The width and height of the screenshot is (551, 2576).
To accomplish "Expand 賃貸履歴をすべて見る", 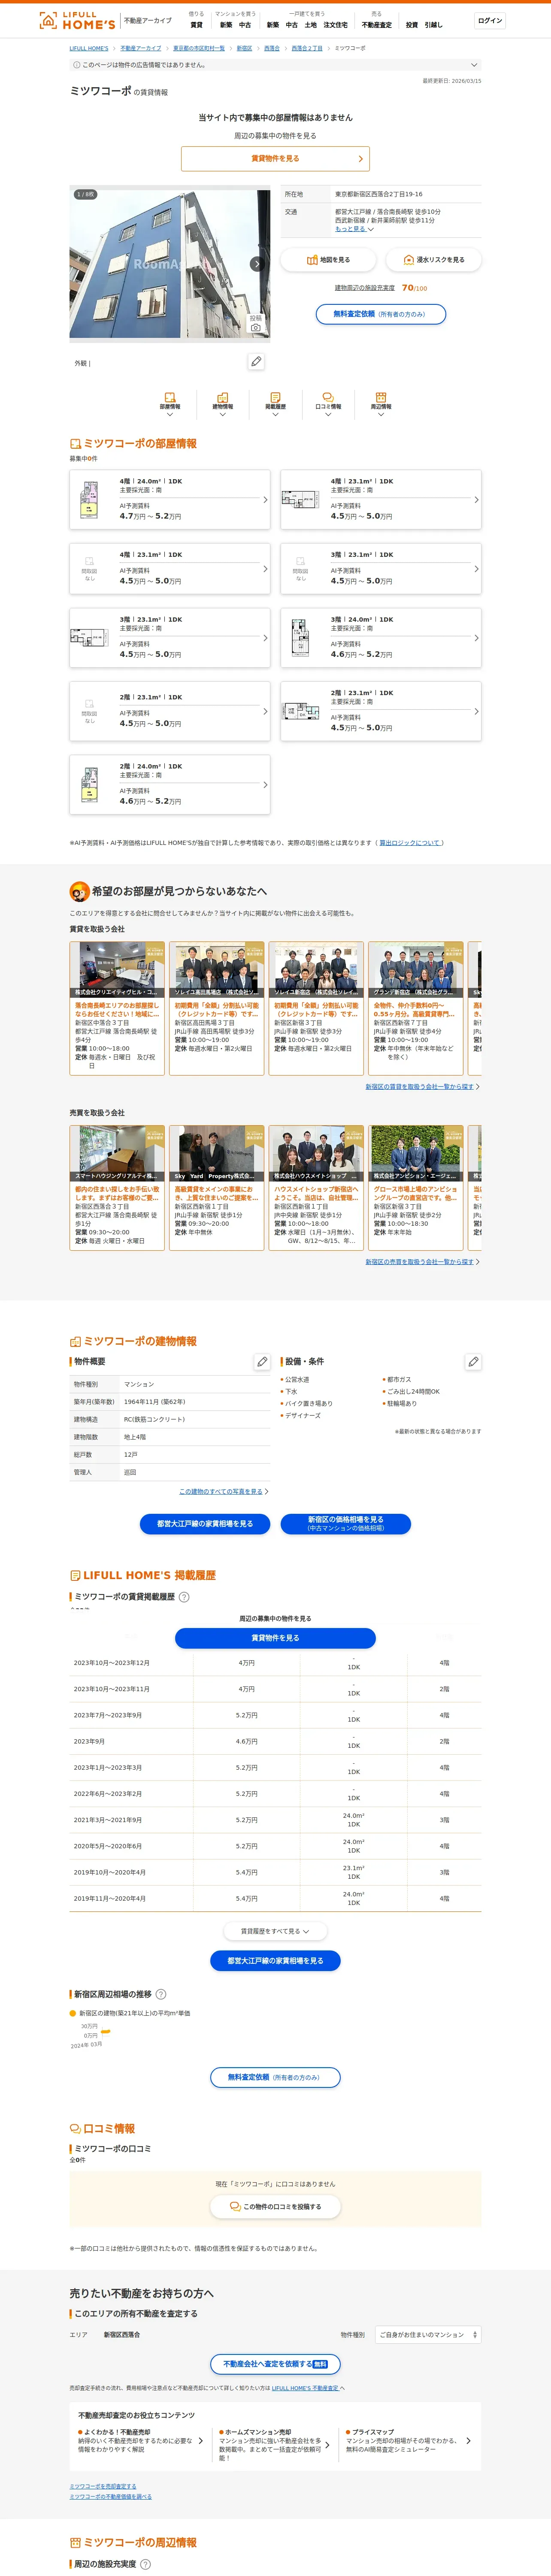I will [275, 1931].
